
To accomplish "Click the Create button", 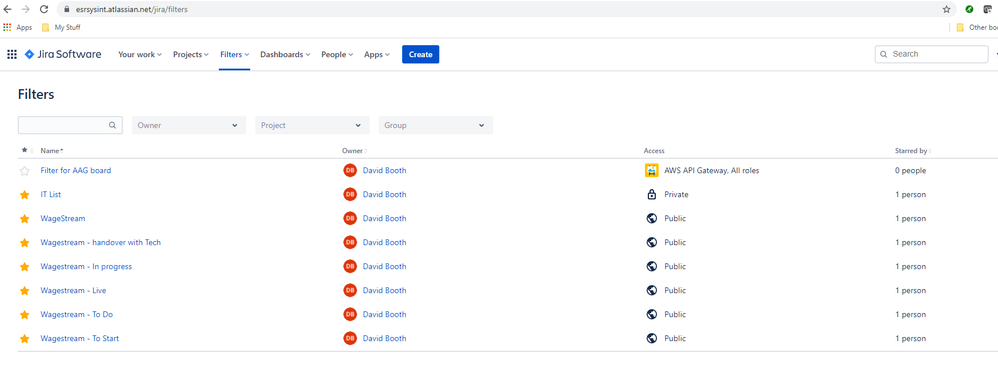I will (420, 55).
